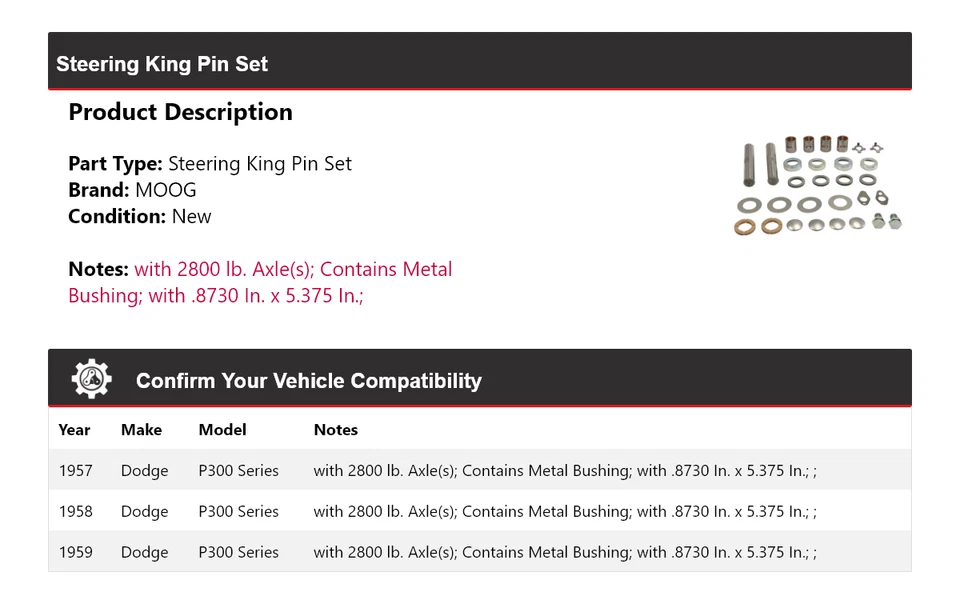Screen dimensions: 960x604
Task: Click P300 Series in the 1958 row
Action: pyautogui.click(x=238, y=511)
